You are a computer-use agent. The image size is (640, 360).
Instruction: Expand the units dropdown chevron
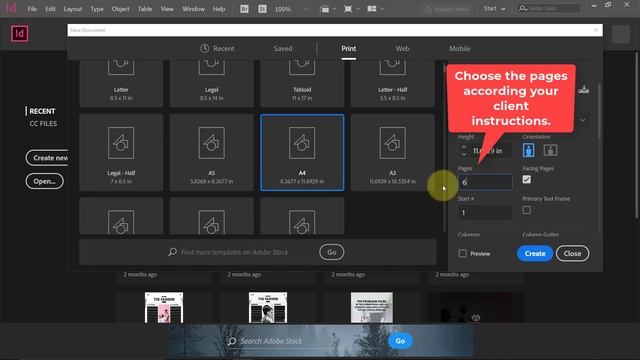point(583,120)
